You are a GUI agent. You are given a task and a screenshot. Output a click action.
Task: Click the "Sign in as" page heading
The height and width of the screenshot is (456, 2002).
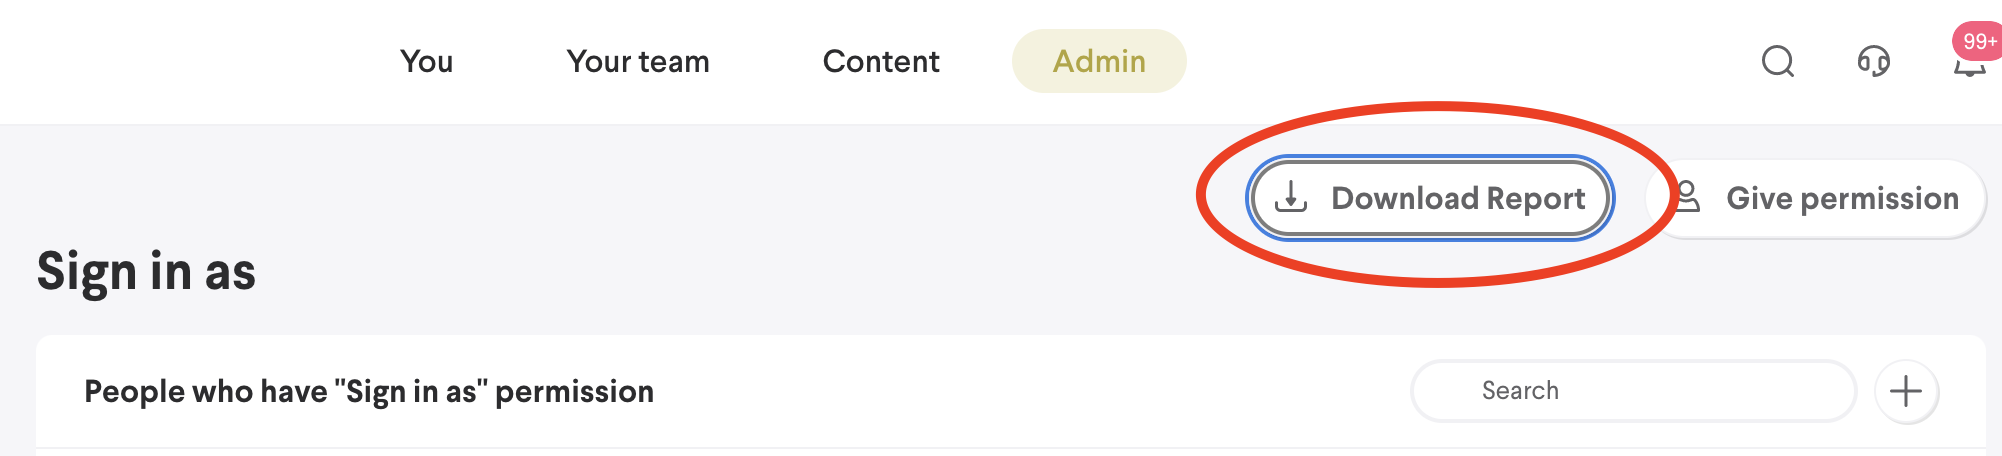[147, 272]
